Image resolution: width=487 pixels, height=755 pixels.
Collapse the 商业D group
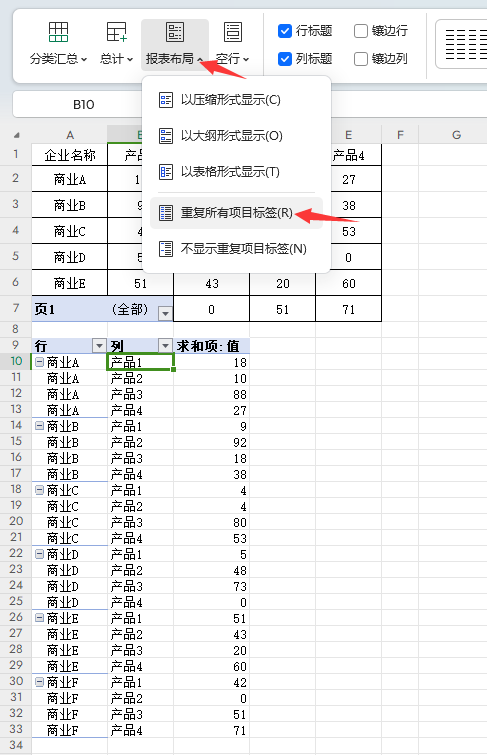(39, 554)
